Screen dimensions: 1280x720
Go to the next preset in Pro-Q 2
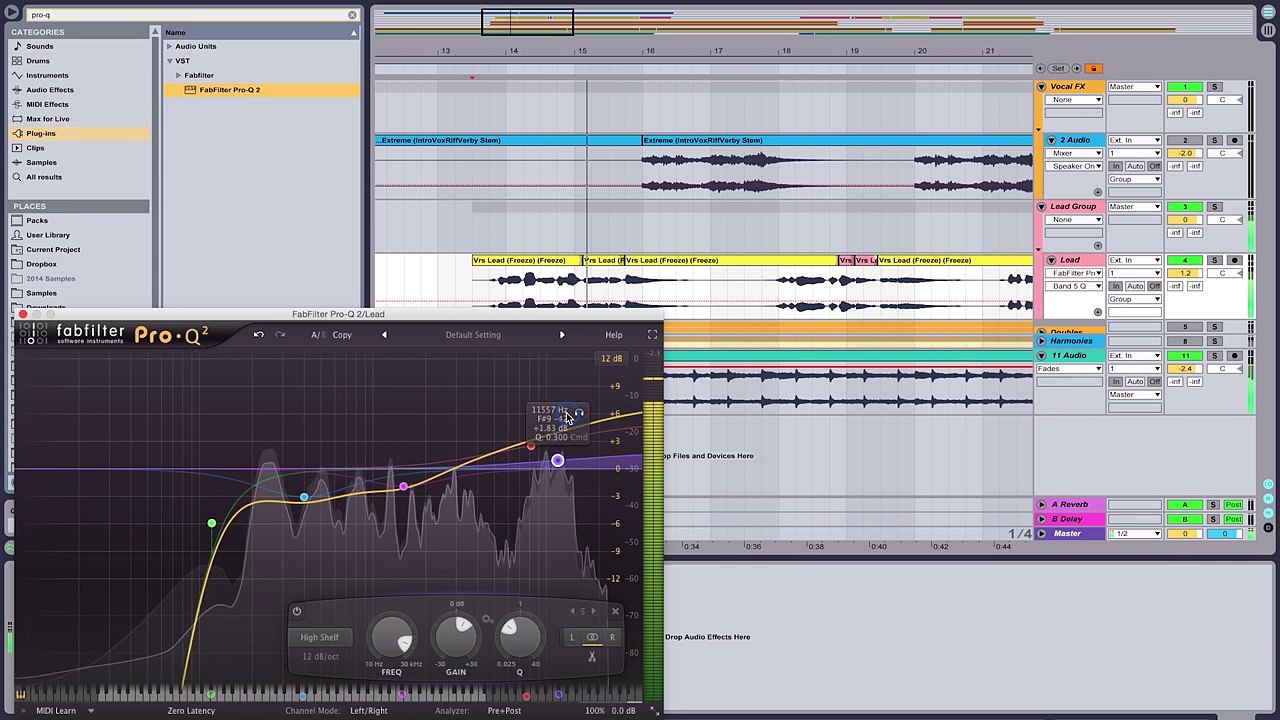(x=561, y=335)
